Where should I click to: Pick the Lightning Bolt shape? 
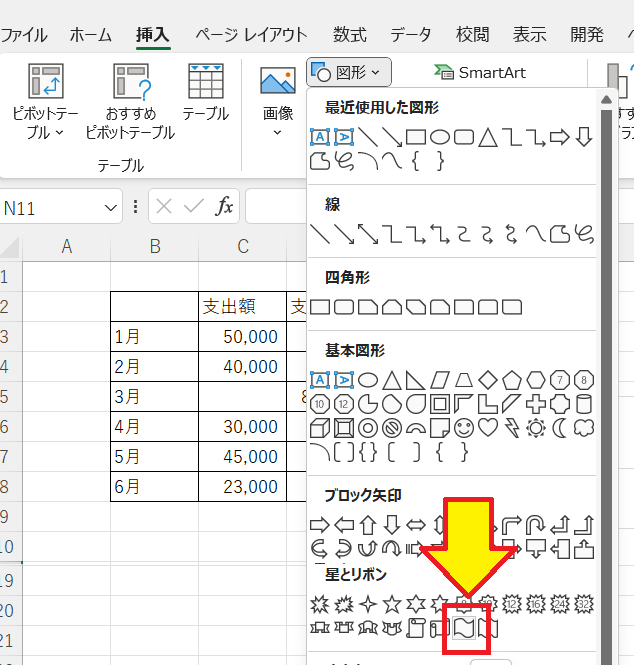tap(512, 428)
